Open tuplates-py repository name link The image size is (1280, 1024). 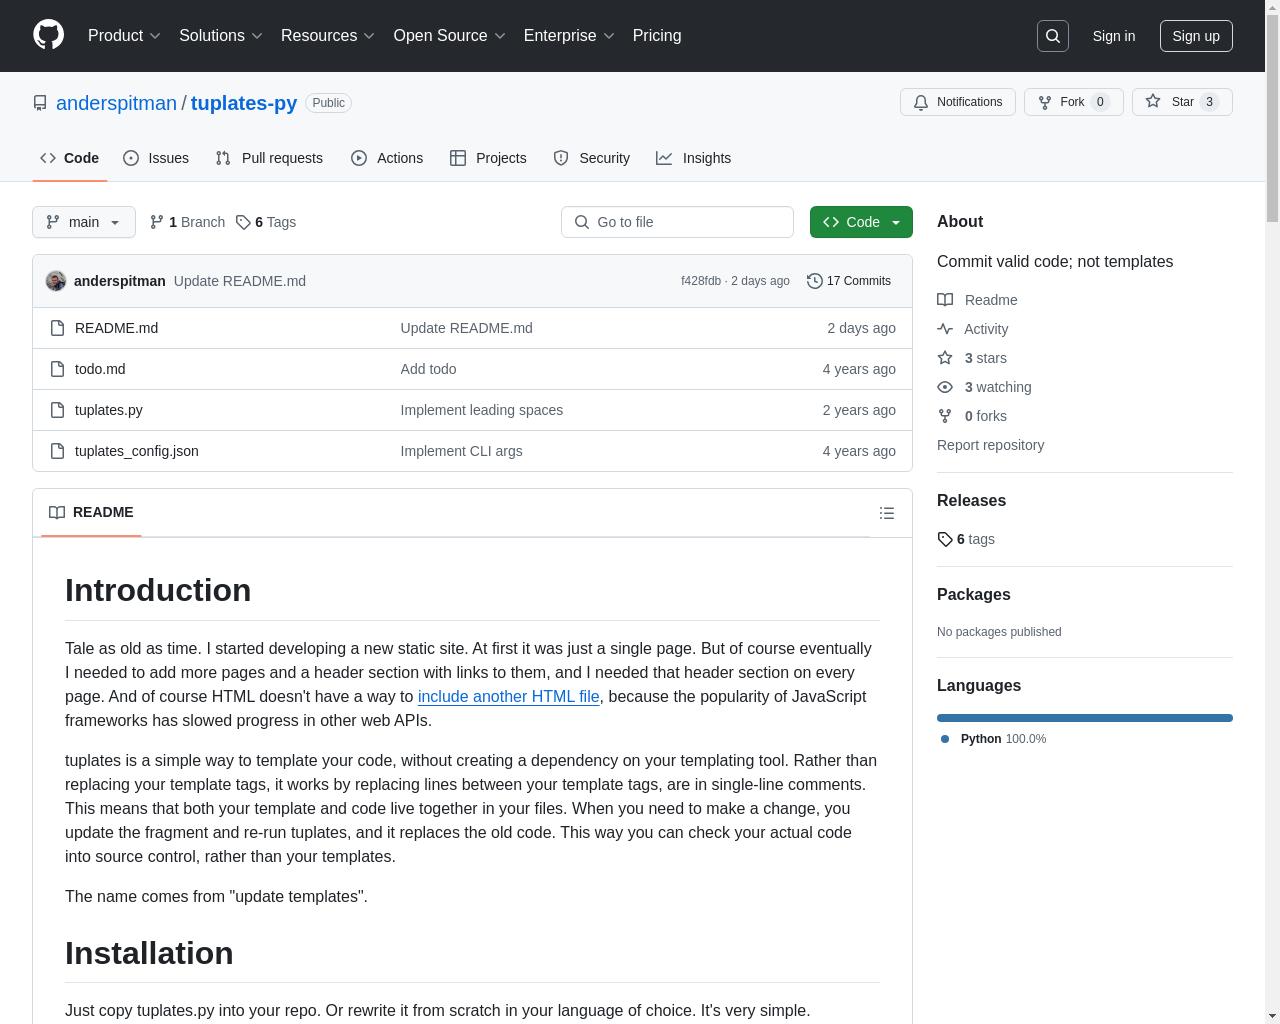coord(244,103)
